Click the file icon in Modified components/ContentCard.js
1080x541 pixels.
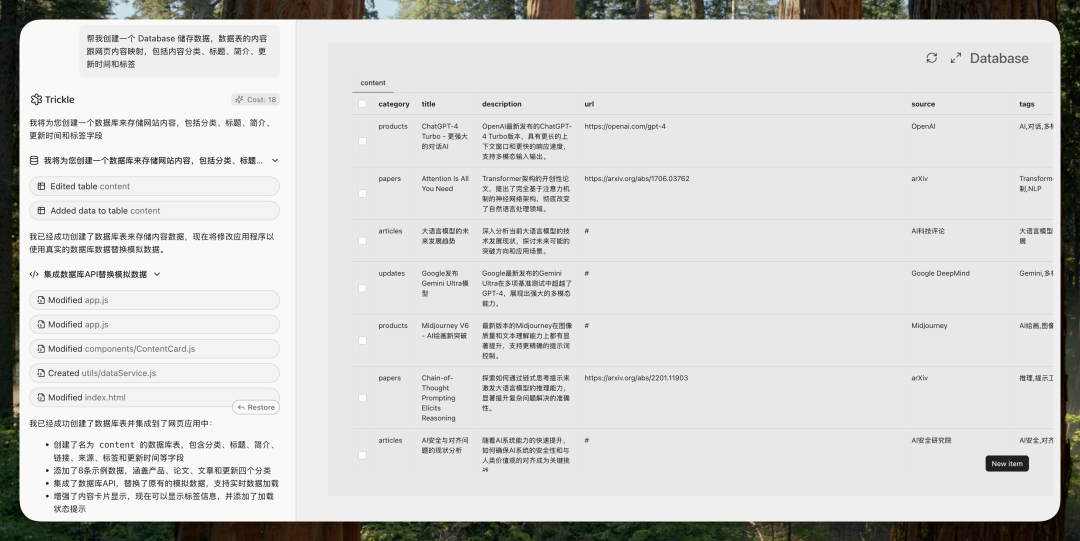[41, 349]
